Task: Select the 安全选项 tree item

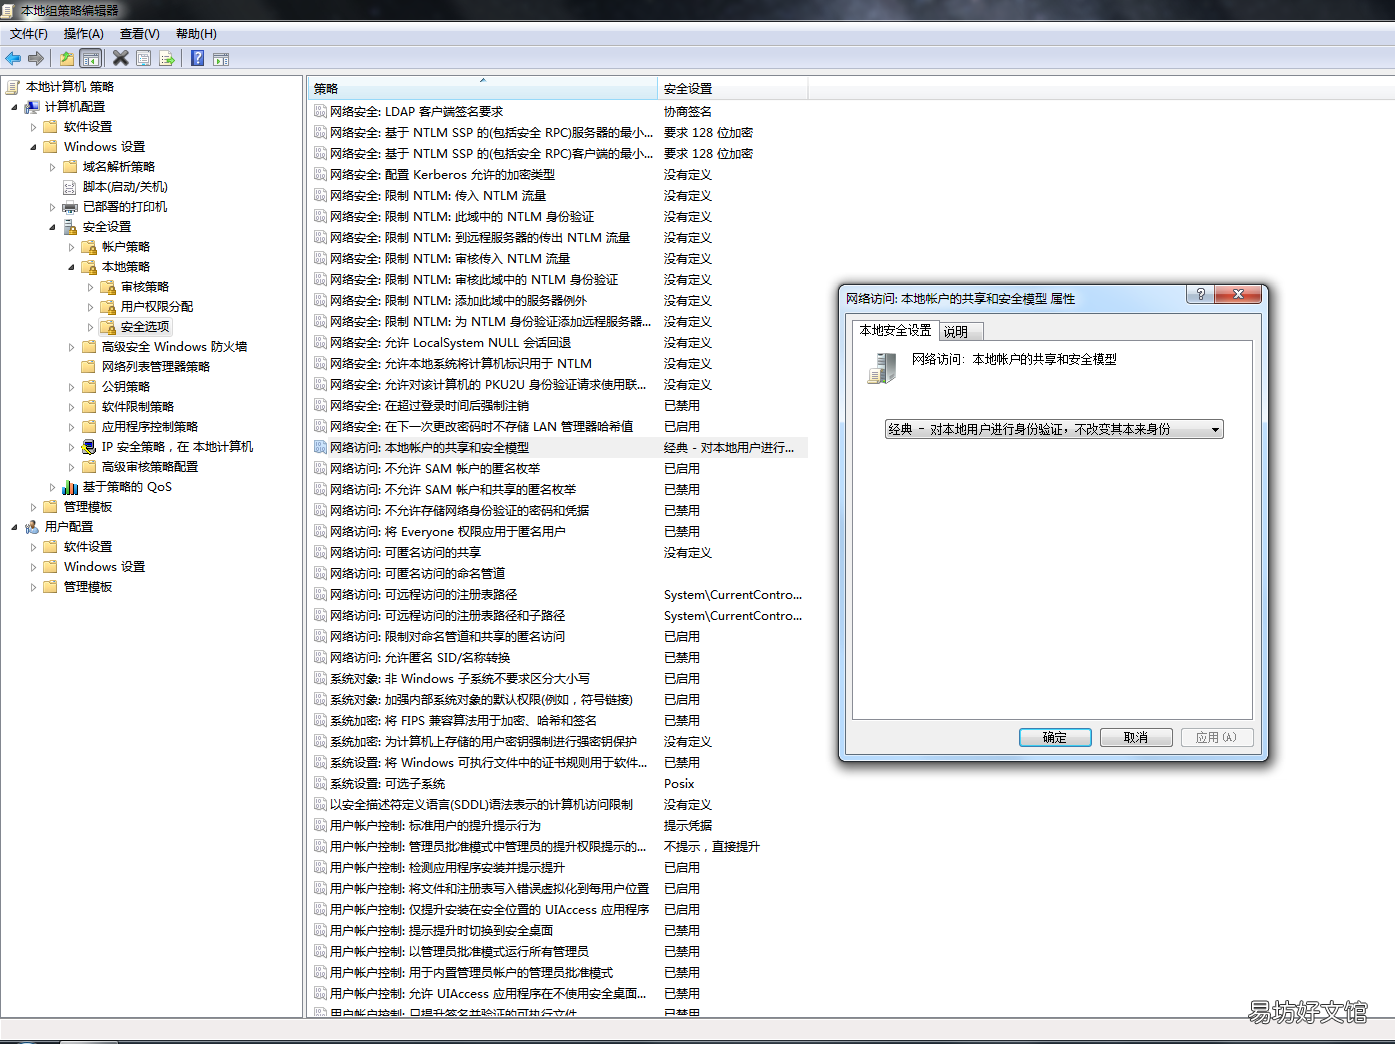Action: click(145, 327)
